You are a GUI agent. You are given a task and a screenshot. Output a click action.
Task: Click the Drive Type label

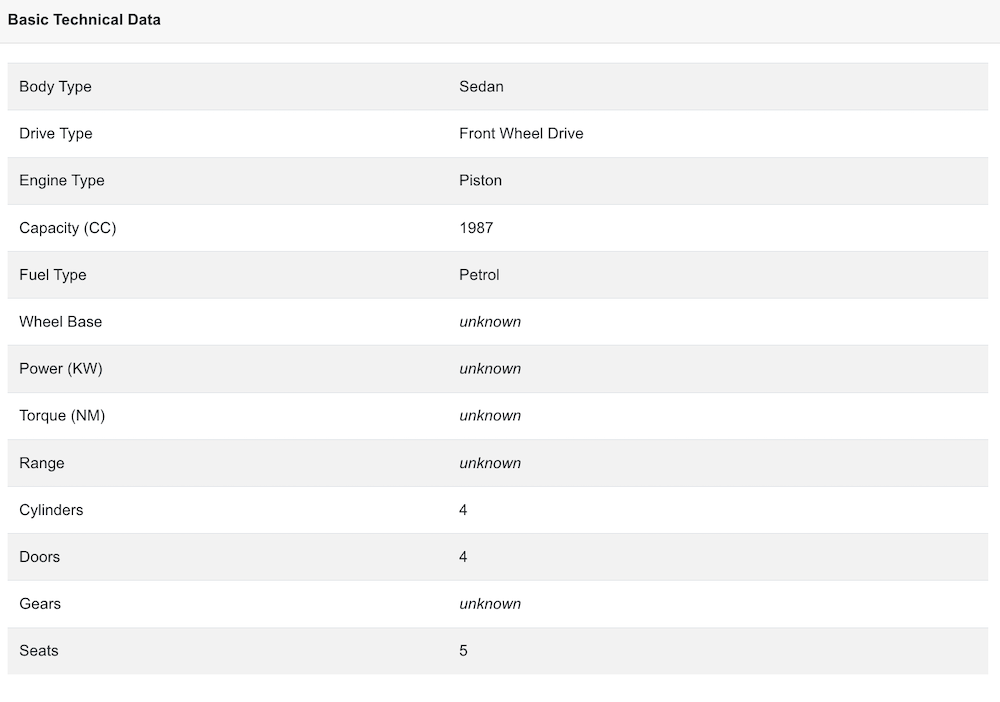click(56, 134)
